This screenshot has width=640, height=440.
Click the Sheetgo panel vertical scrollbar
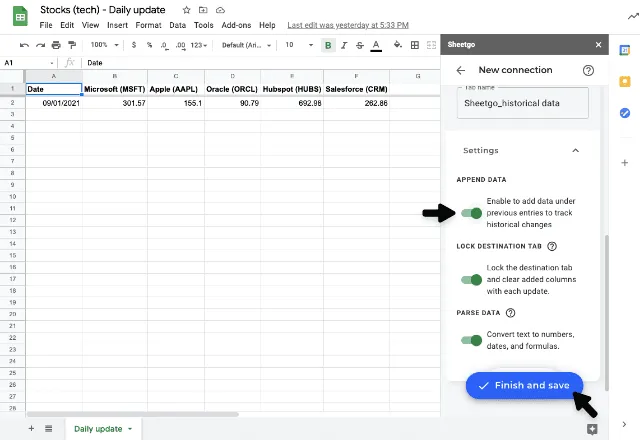607,312
